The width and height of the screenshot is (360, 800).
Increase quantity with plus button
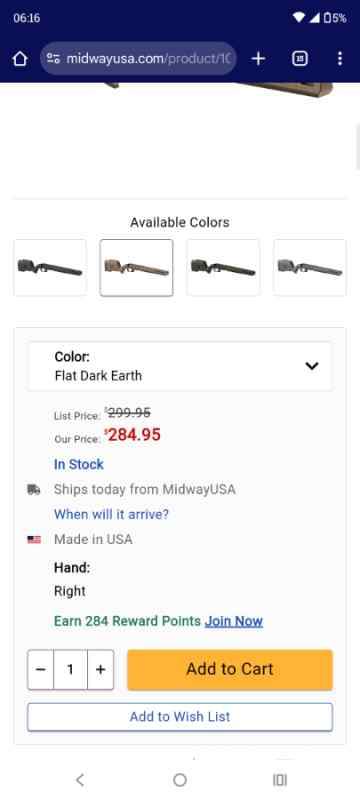[x=100, y=669]
